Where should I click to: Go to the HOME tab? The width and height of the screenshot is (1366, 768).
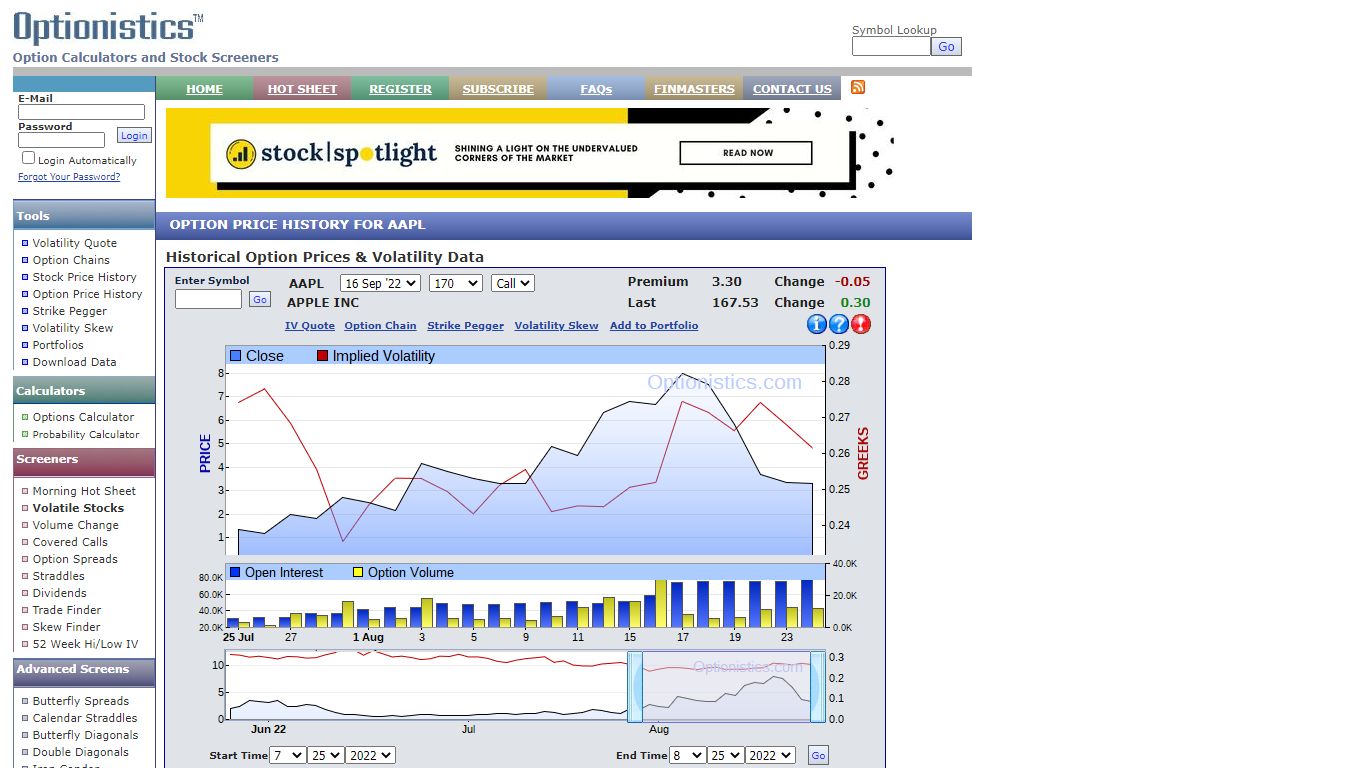click(204, 89)
